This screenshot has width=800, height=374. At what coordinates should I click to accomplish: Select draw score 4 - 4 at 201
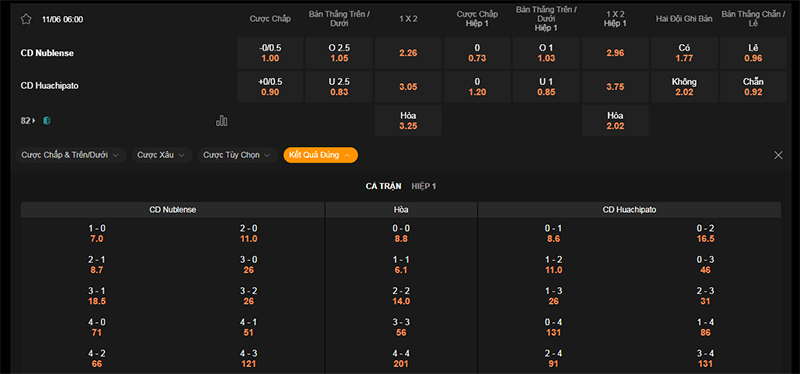point(401,359)
